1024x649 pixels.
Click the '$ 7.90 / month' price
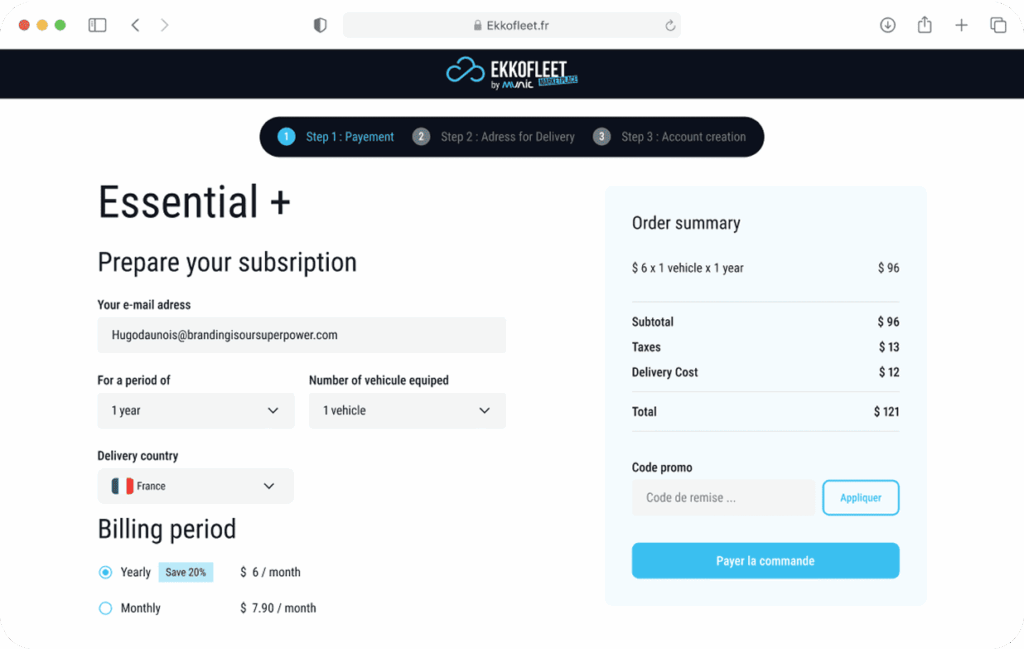pyautogui.click(x=278, y=608)
